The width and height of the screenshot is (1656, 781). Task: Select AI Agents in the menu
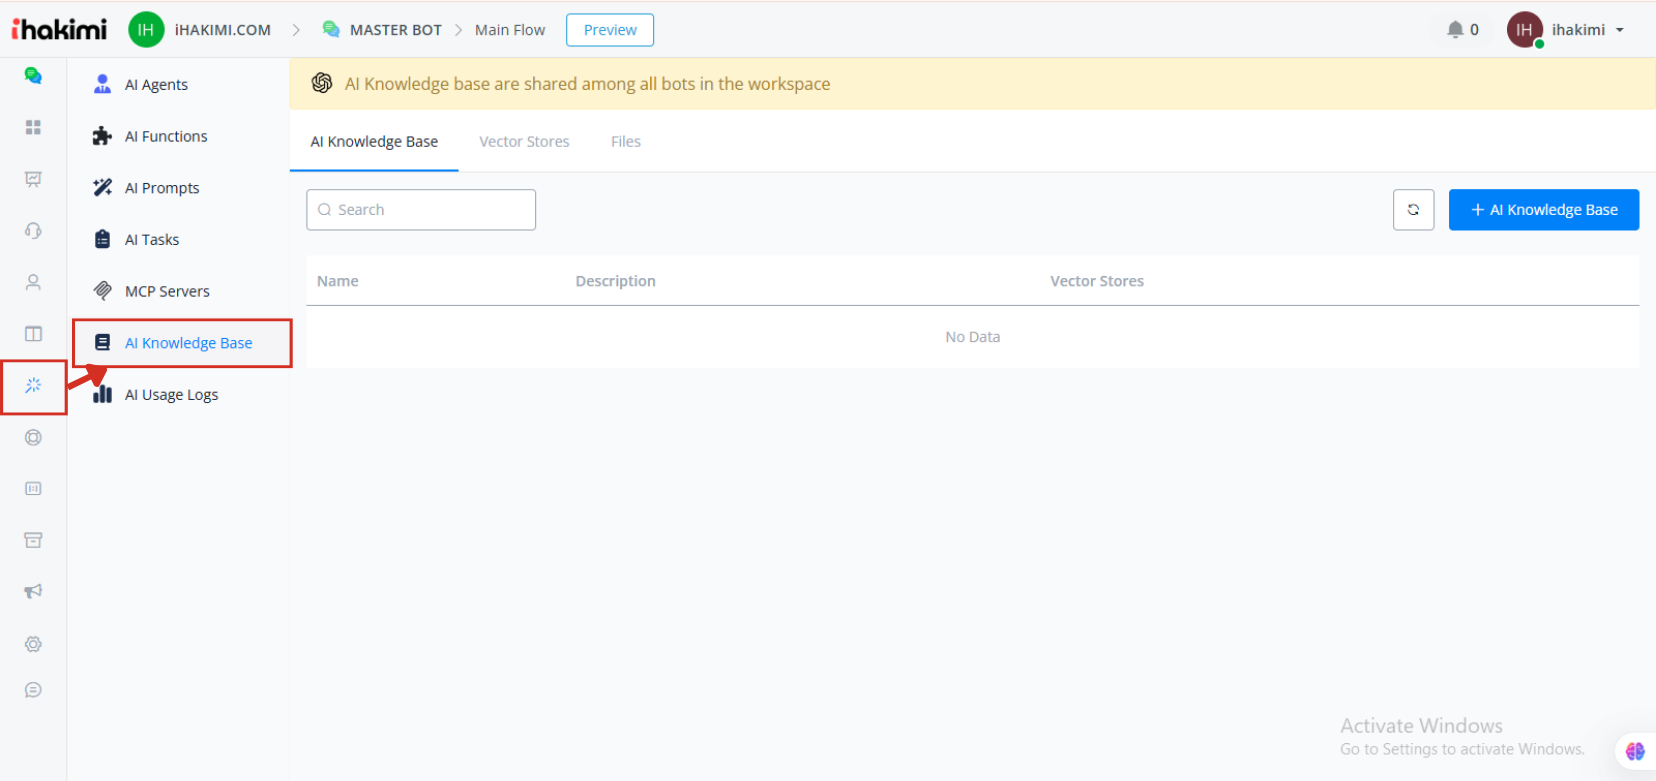point(156,85)
